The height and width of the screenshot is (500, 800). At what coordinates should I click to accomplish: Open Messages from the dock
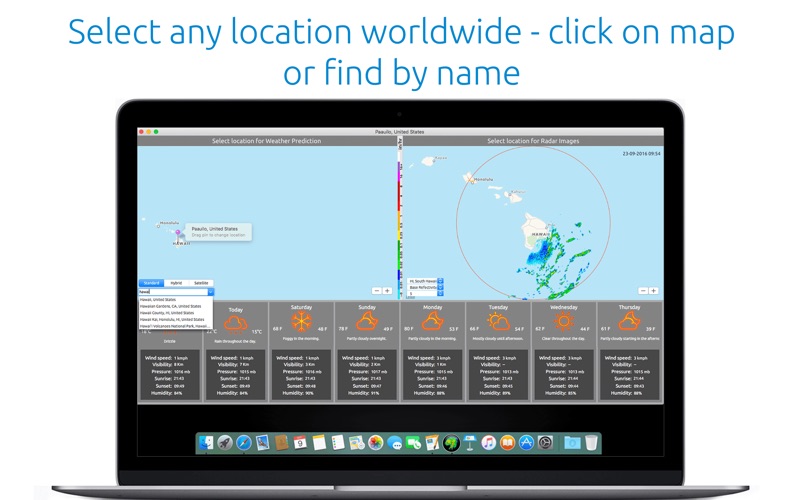click(394, 442)
